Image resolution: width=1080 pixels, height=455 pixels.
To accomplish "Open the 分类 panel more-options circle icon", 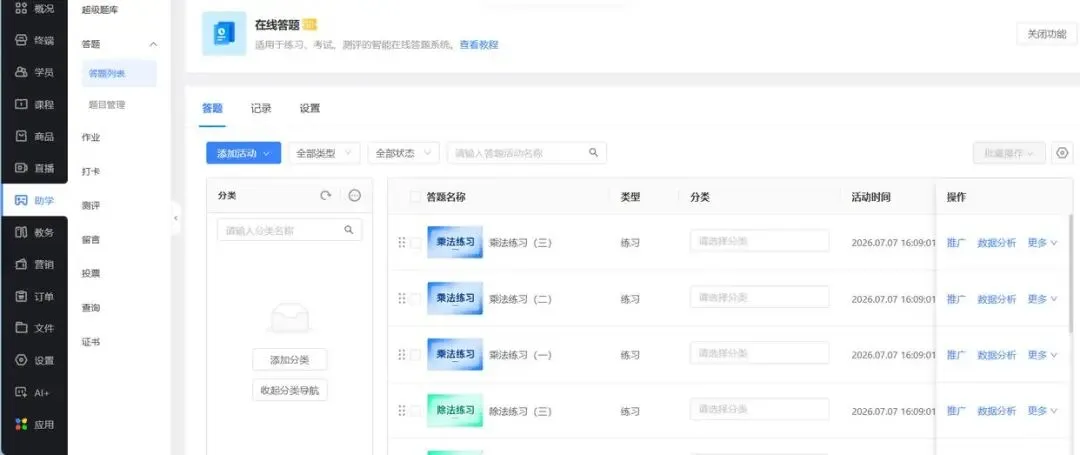I will coord(355,195).
